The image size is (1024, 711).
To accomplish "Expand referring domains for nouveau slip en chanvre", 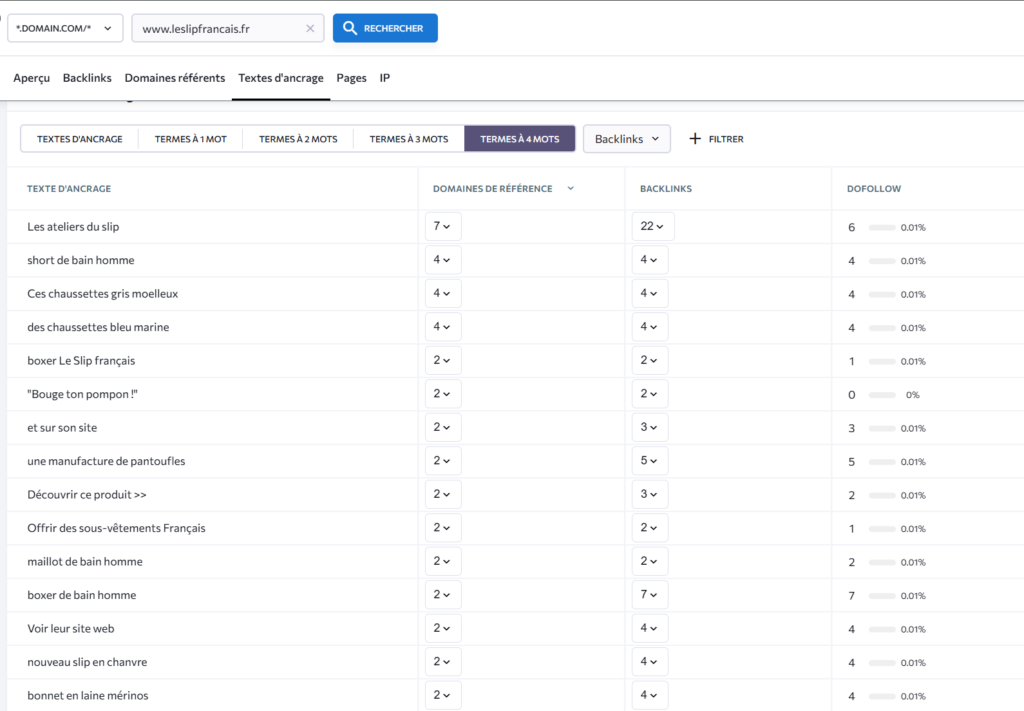I will (x=443, y=661).
